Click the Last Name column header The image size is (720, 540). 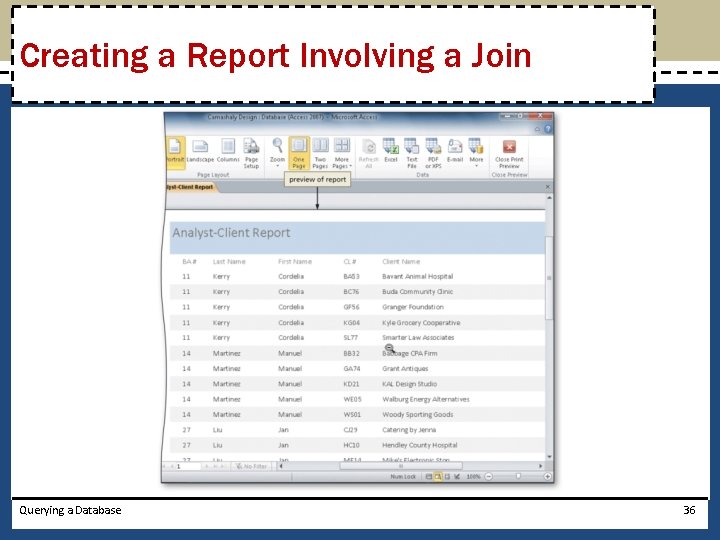click(x=229, y=262)
